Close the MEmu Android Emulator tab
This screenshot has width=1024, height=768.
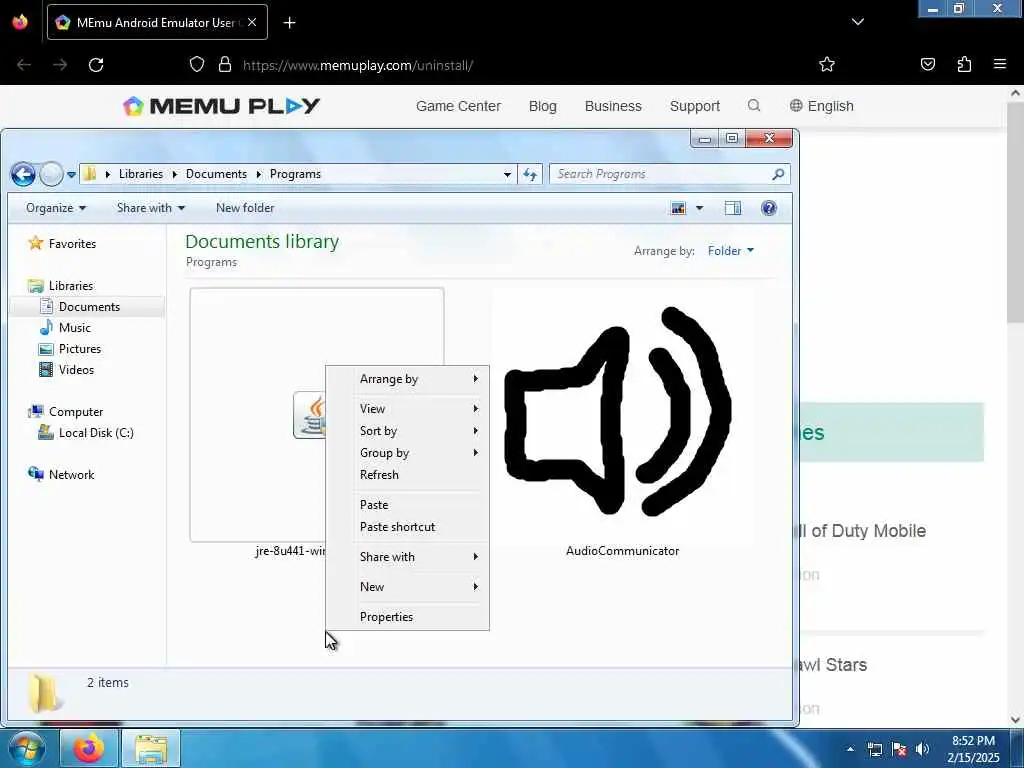[252, 22]
